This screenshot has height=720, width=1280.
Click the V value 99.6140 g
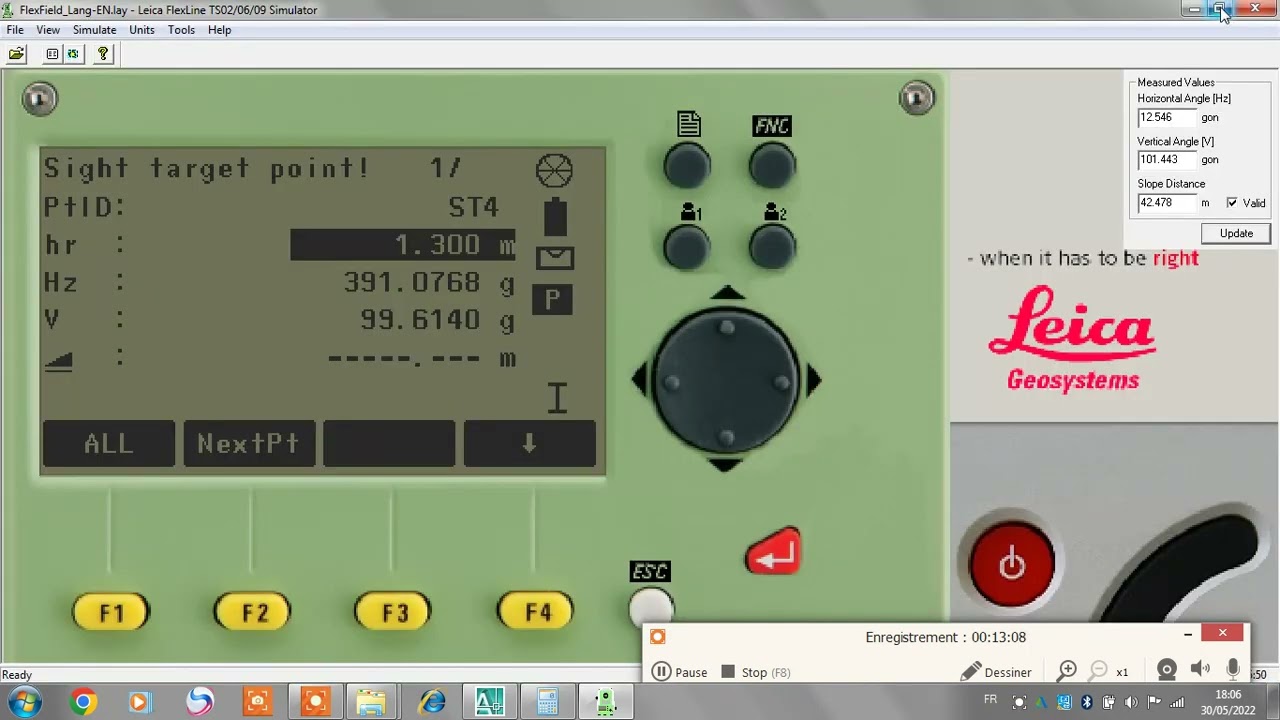pos(437,320)
